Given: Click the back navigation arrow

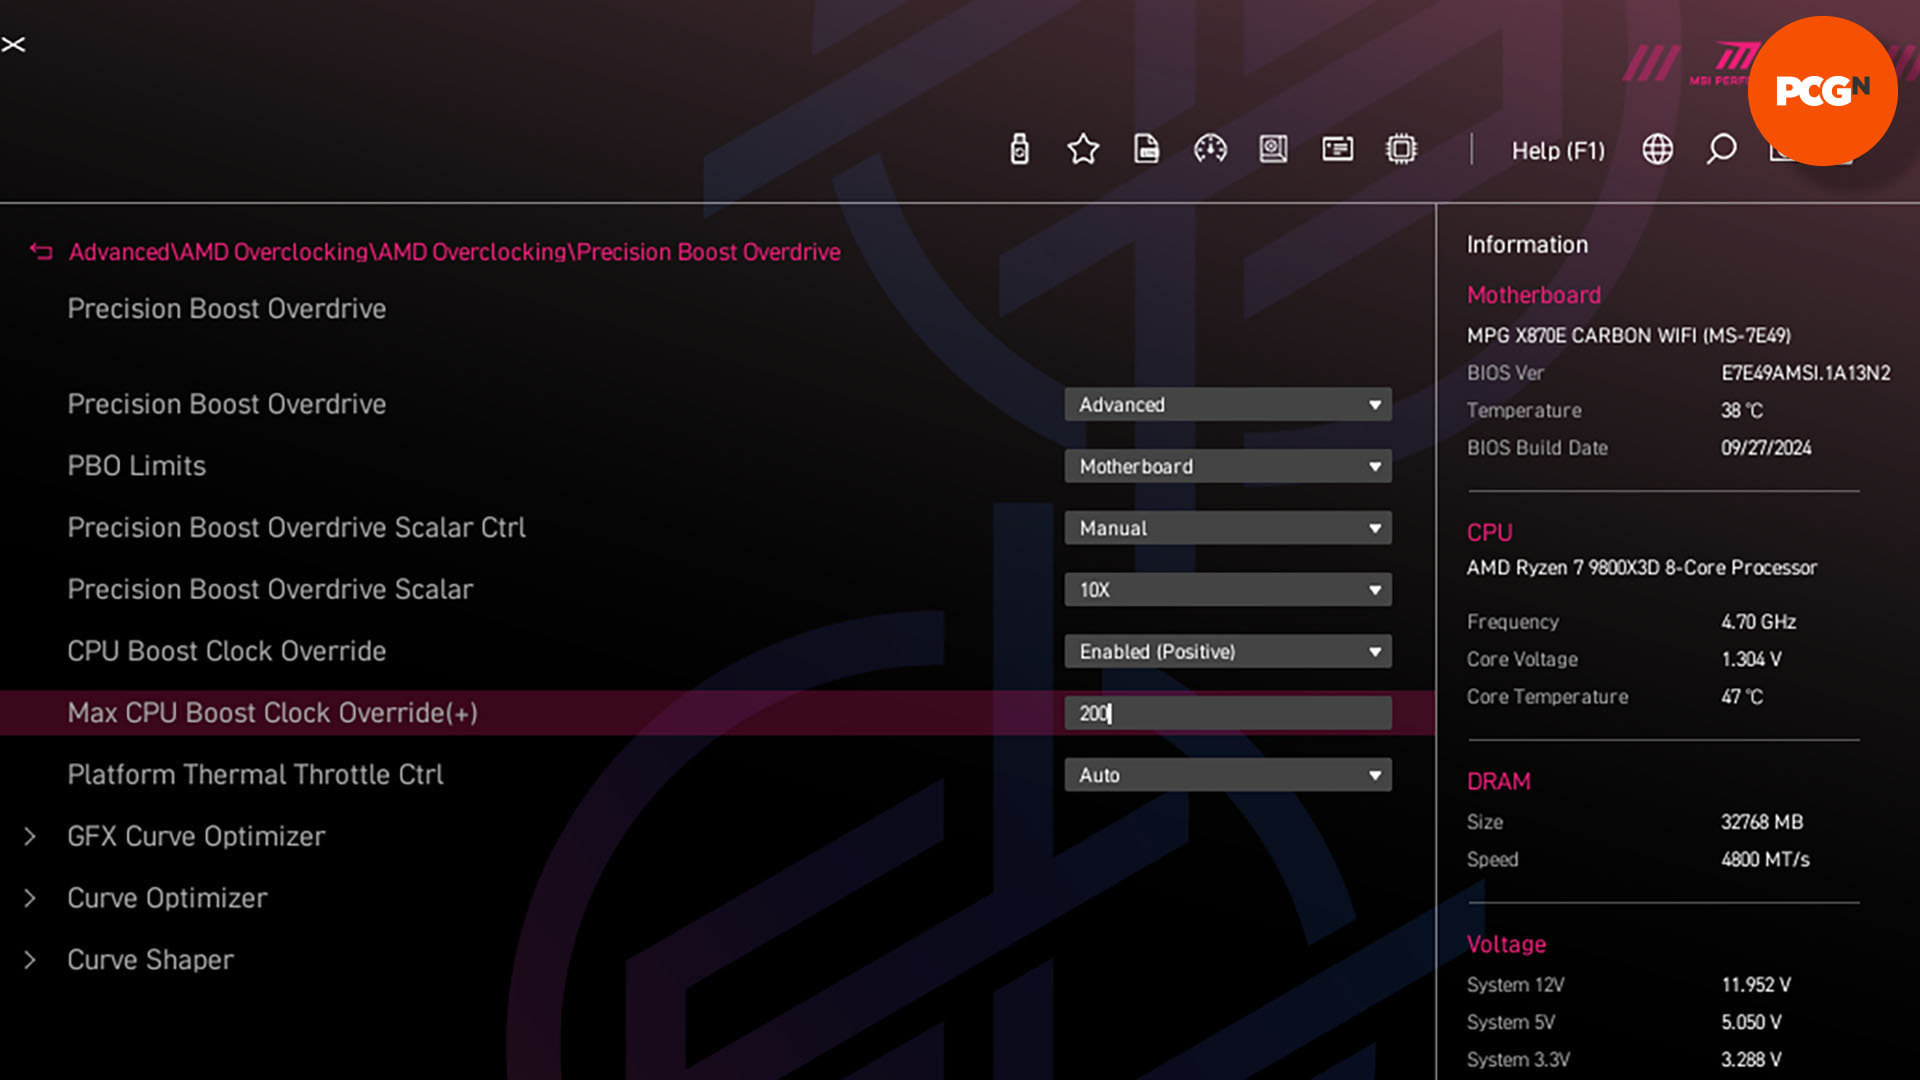Looking at the screenshot, I should [40, 251].
